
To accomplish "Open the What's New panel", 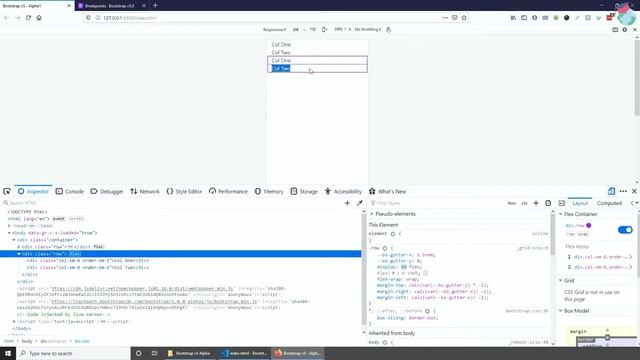I will coord(387,191).
